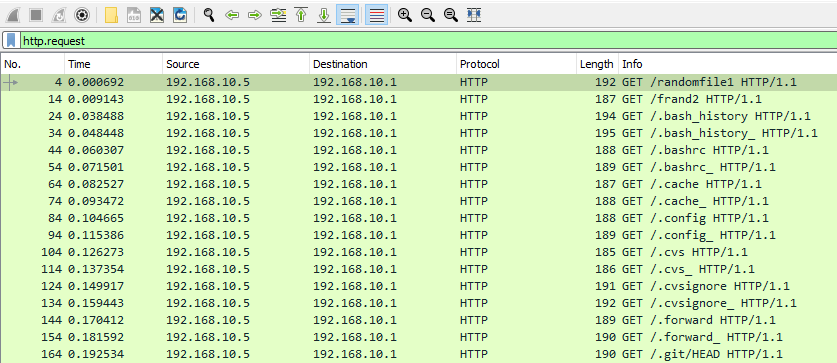
Task: Go to specified packet
Action: 278,15
